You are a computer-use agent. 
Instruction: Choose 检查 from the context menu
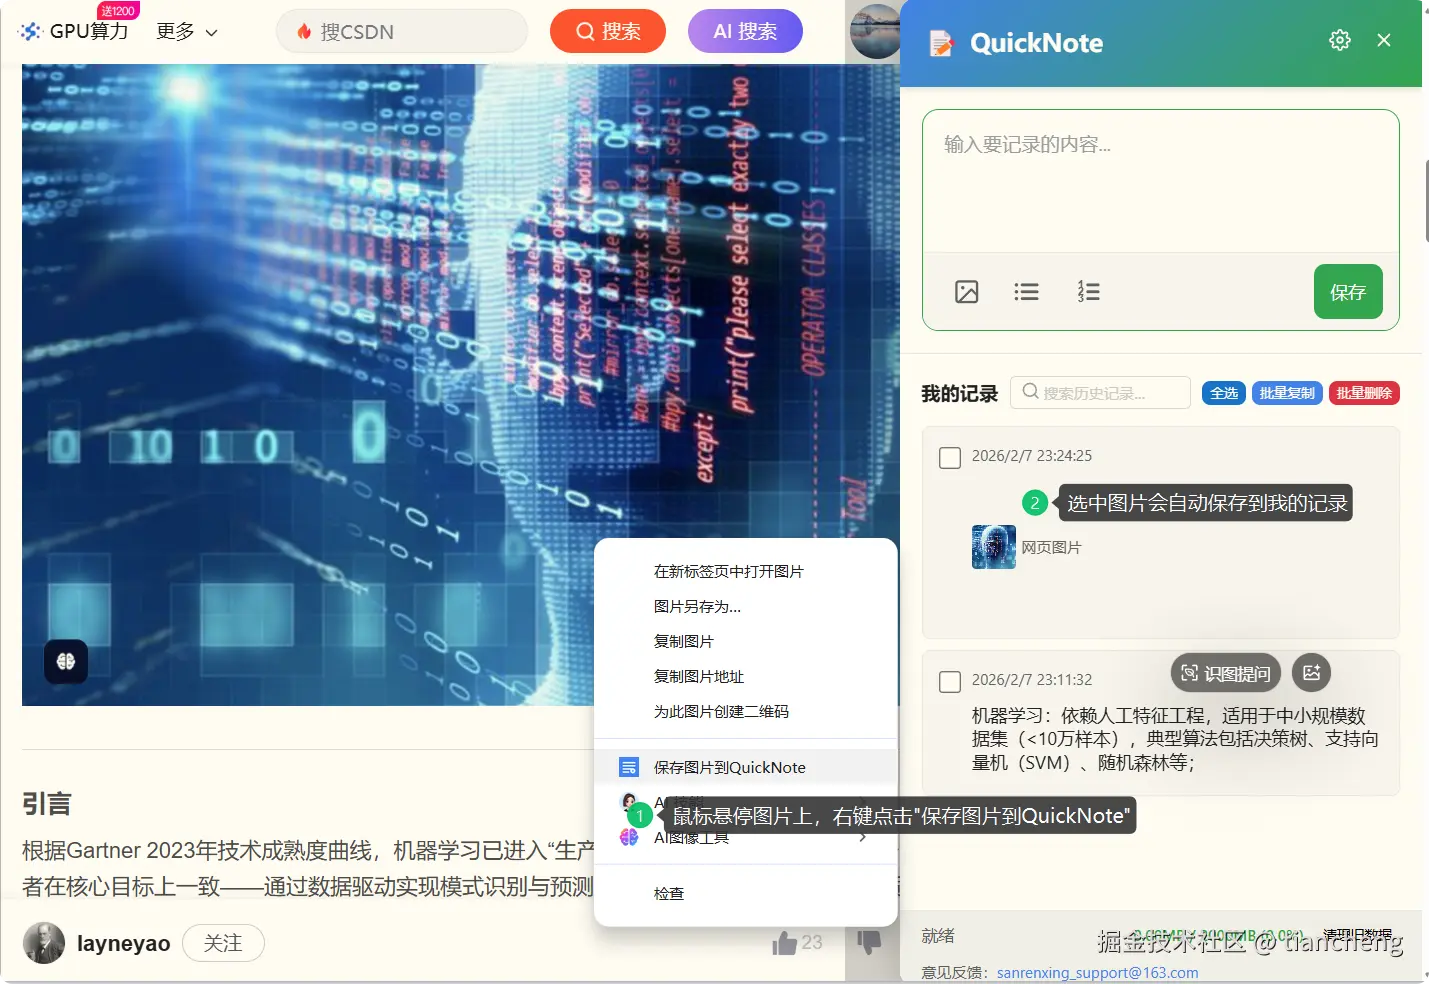(668, 892)
